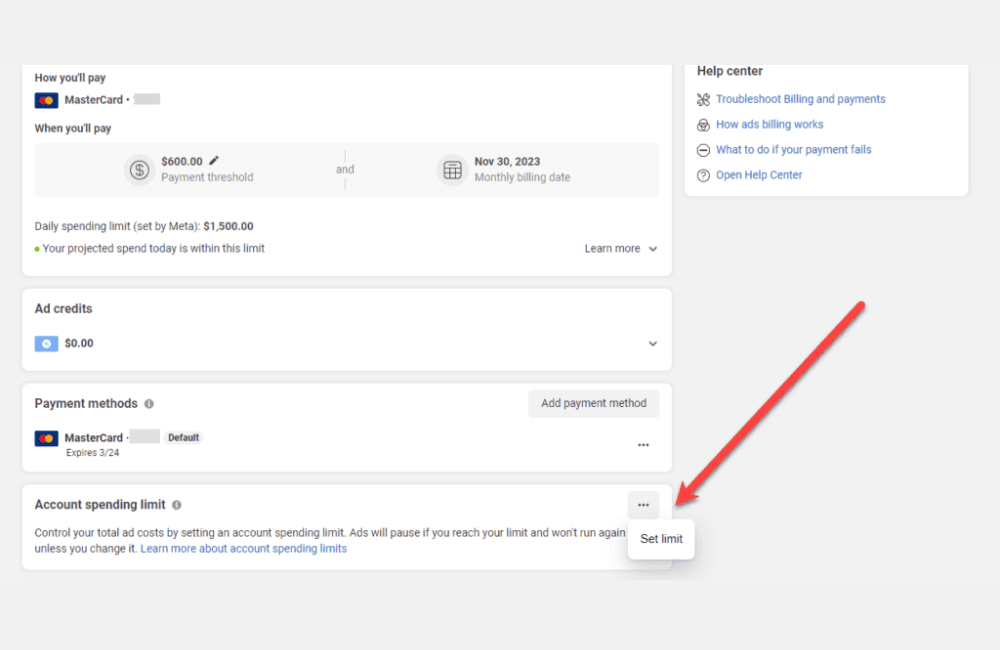The width and height of the screenshot is (1000, 650).
Task: Open What to do if your payment fails
Action: [x=793, y=149]
